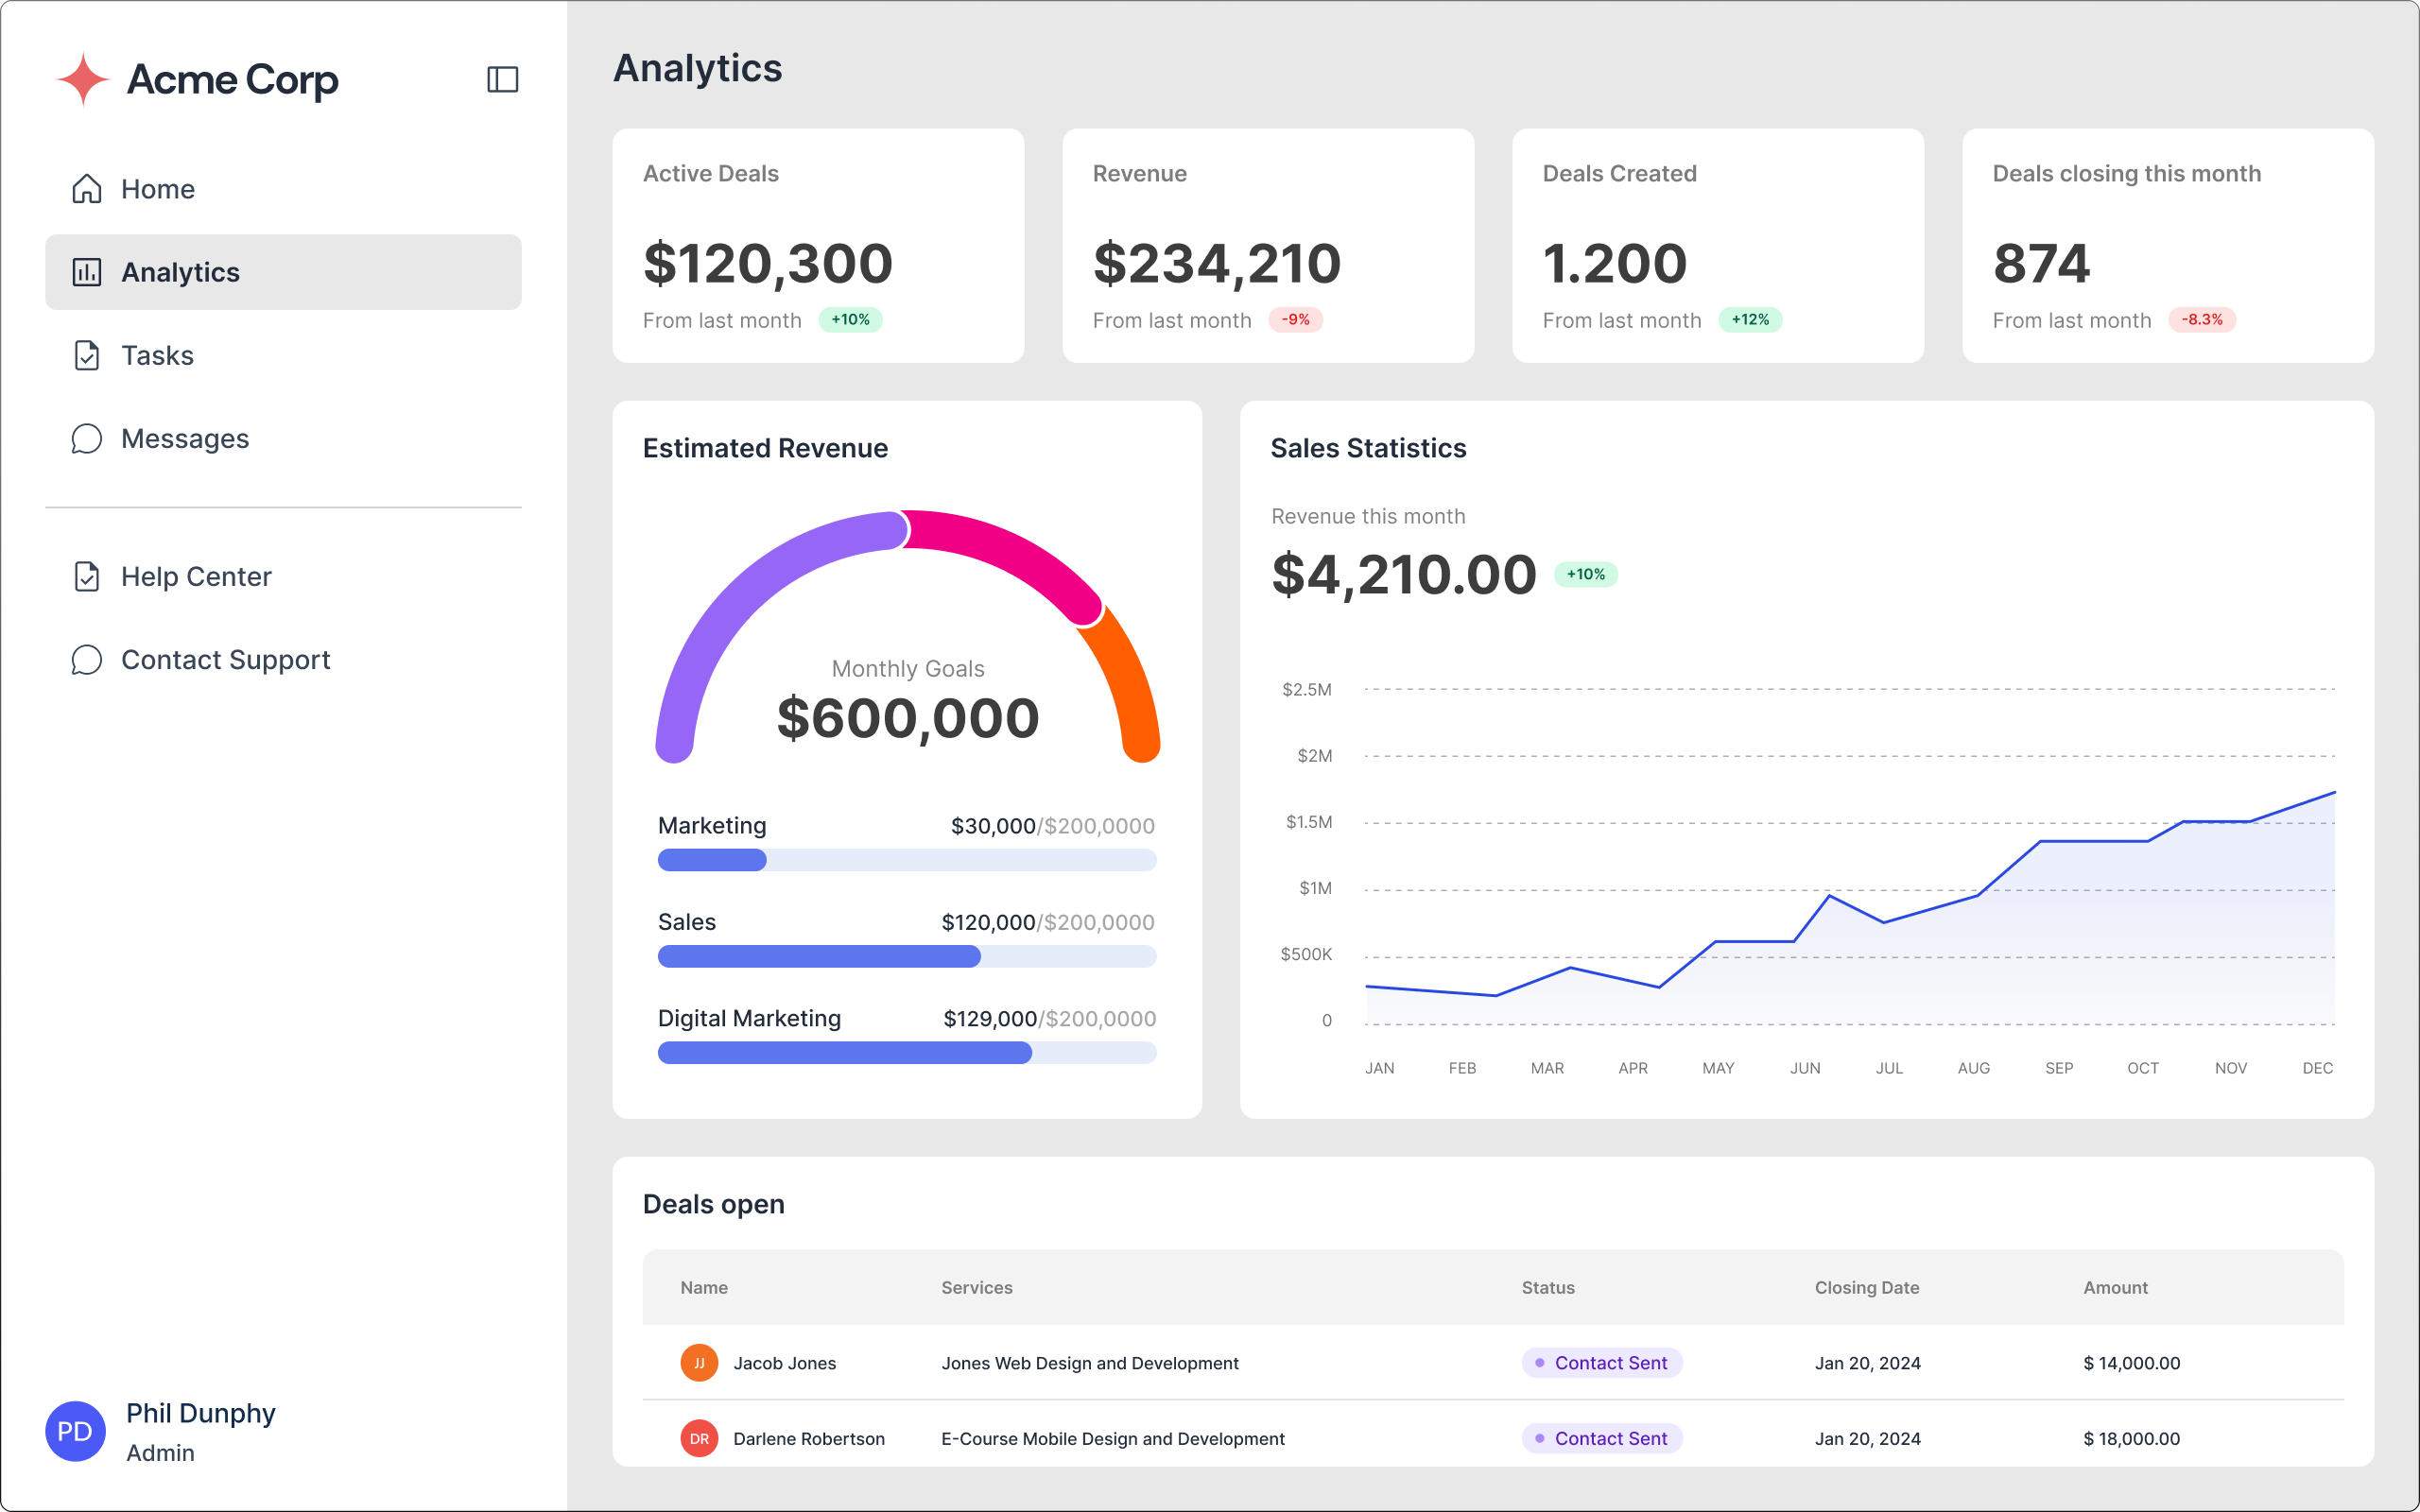Click the Contact Support chat icon
Screen dimensions: 2420x1512
(x=87, y=660)
